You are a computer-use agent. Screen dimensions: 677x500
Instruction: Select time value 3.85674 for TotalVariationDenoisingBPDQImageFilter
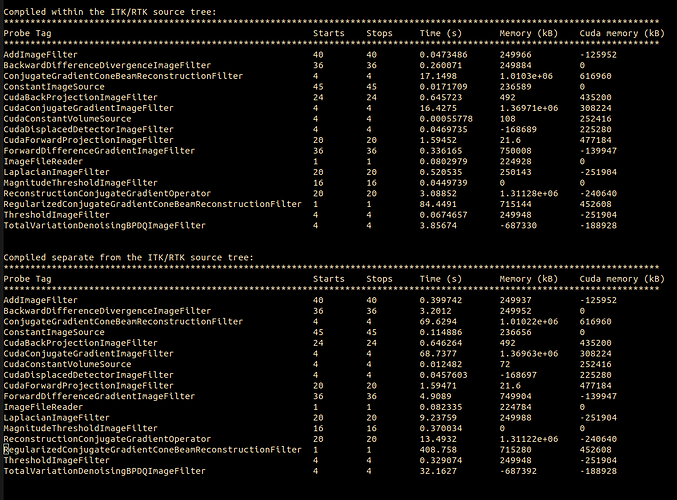438,225
